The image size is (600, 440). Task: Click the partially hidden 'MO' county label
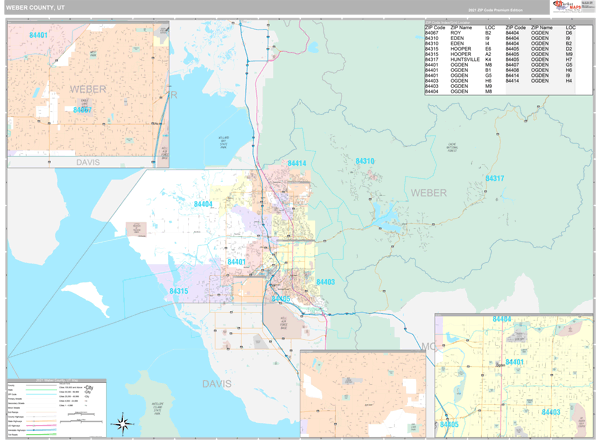(x=428, y=346)
